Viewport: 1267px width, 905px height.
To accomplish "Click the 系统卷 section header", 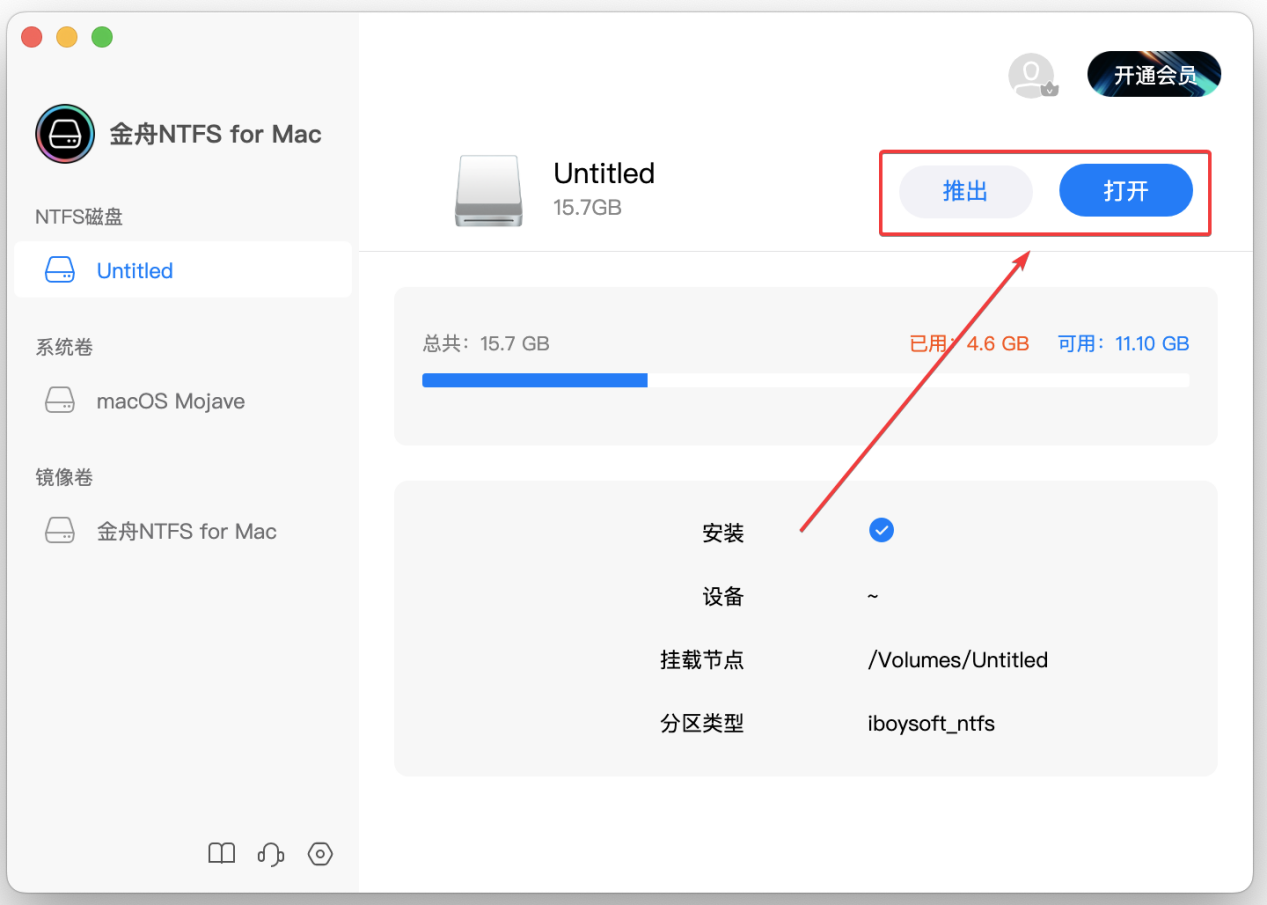I will pos(64,347).
